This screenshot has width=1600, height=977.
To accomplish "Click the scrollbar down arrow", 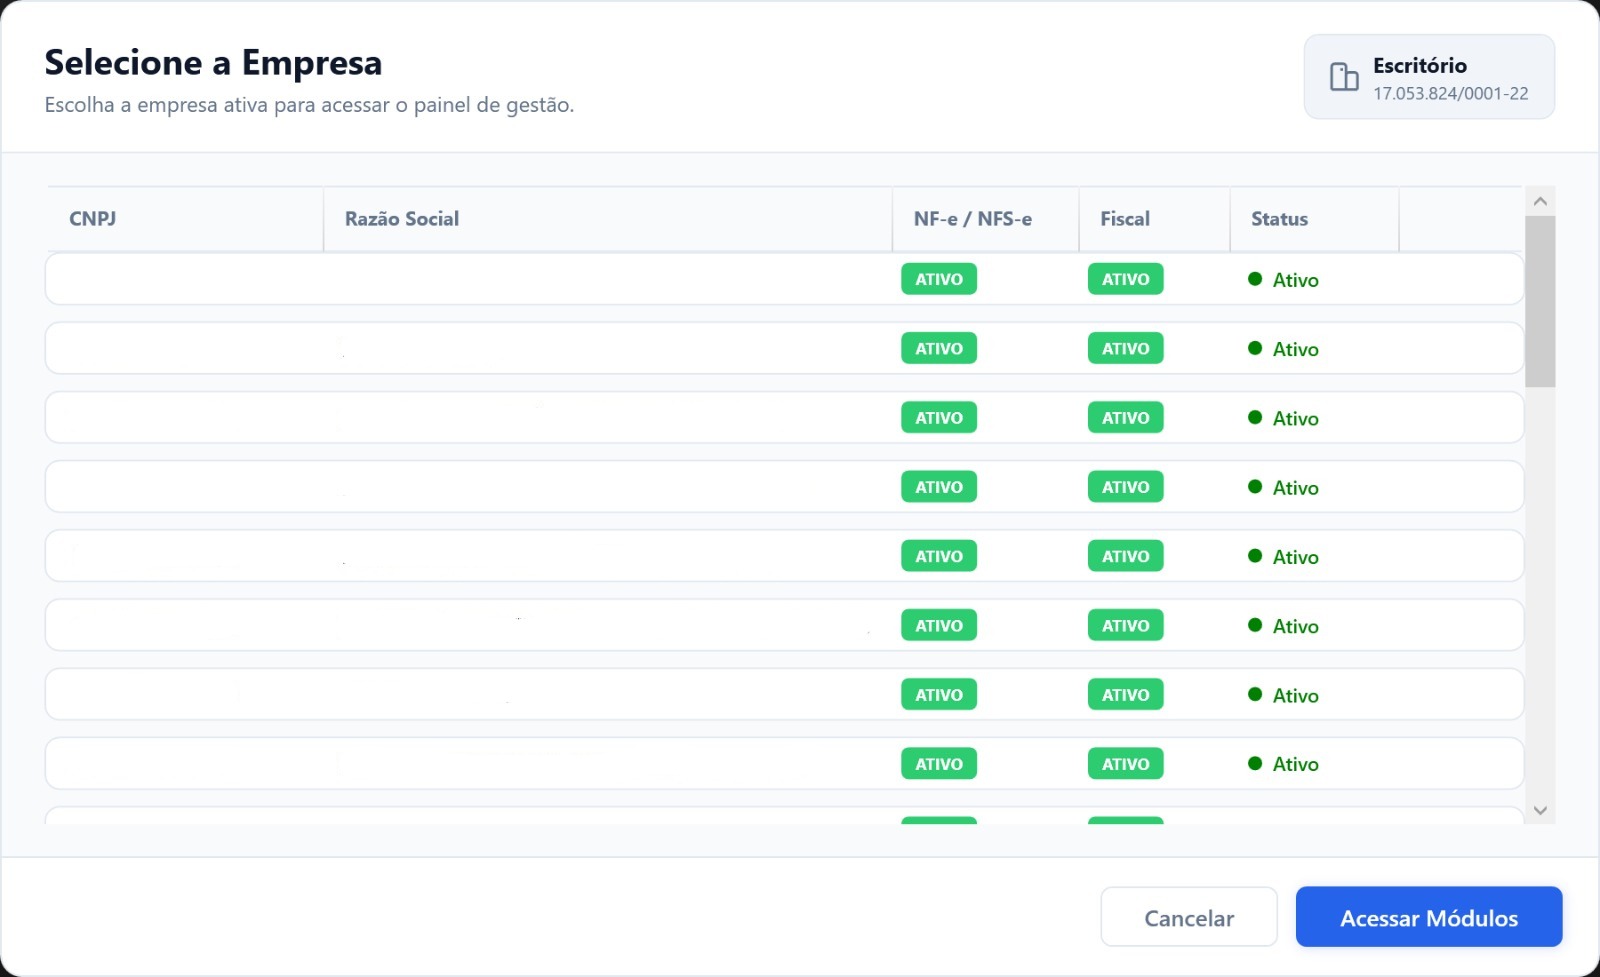I will pyautogui.click(x=1540, y=810).
